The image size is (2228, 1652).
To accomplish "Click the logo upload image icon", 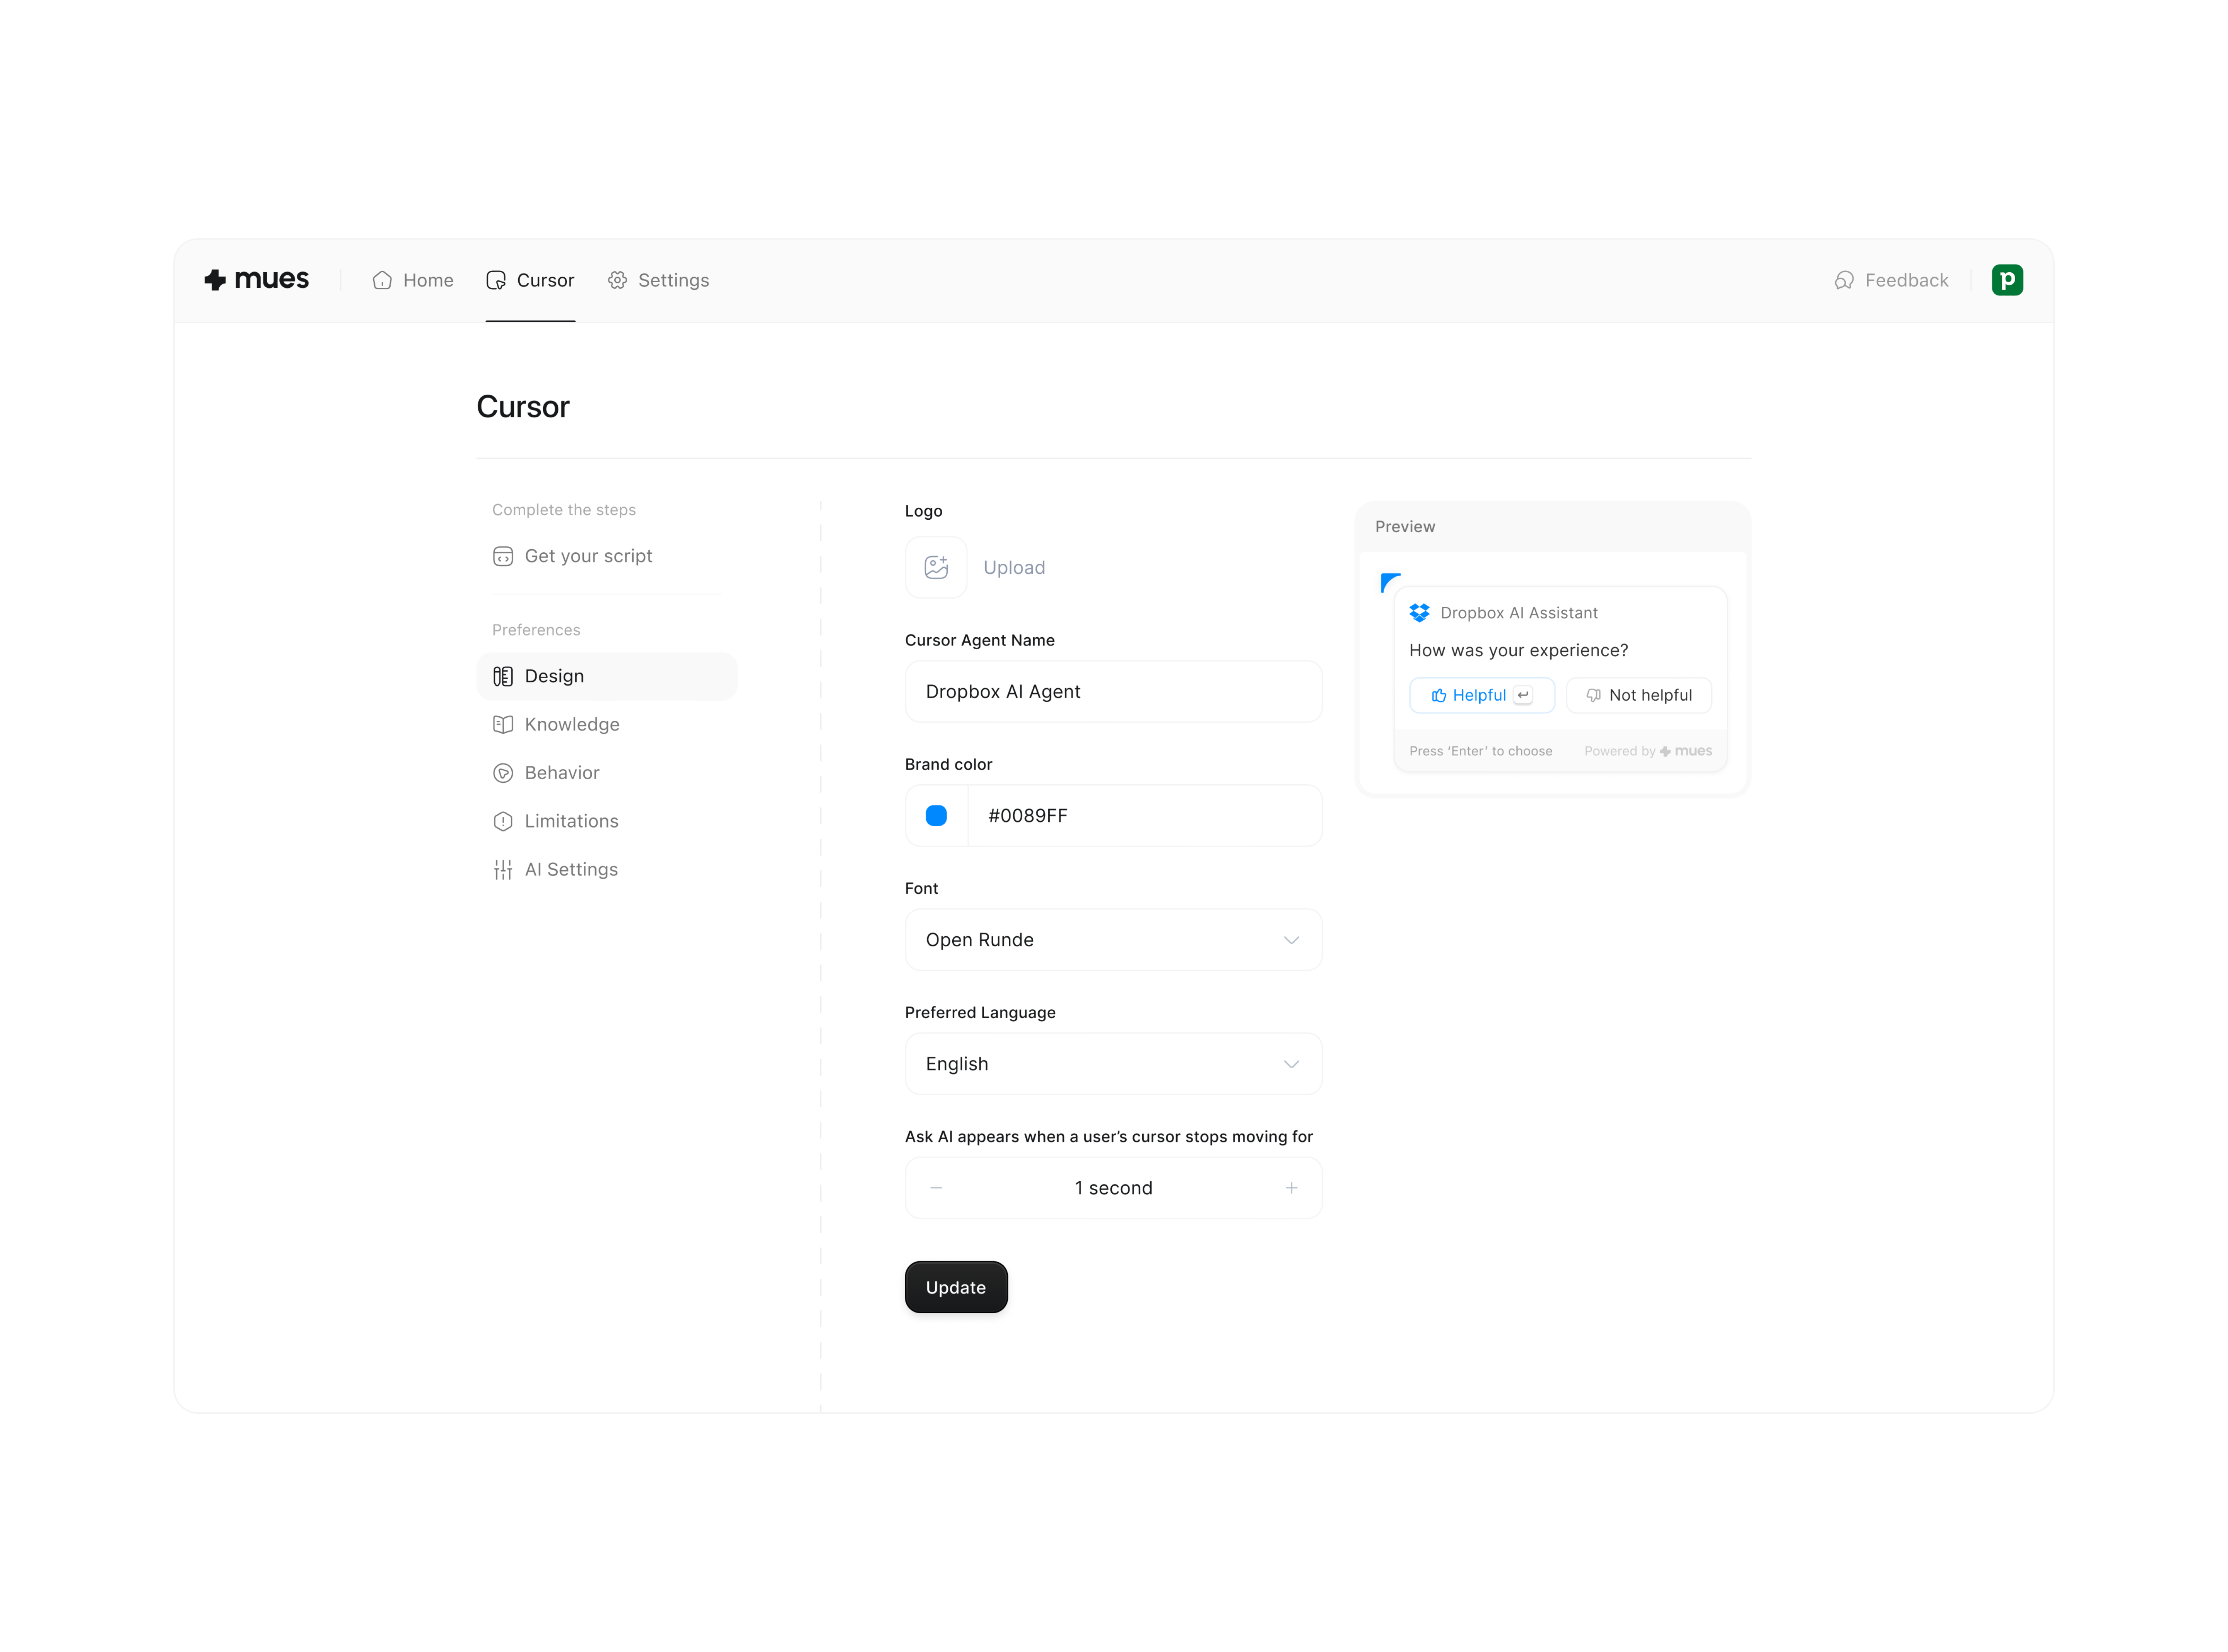I will pos(936,567).
